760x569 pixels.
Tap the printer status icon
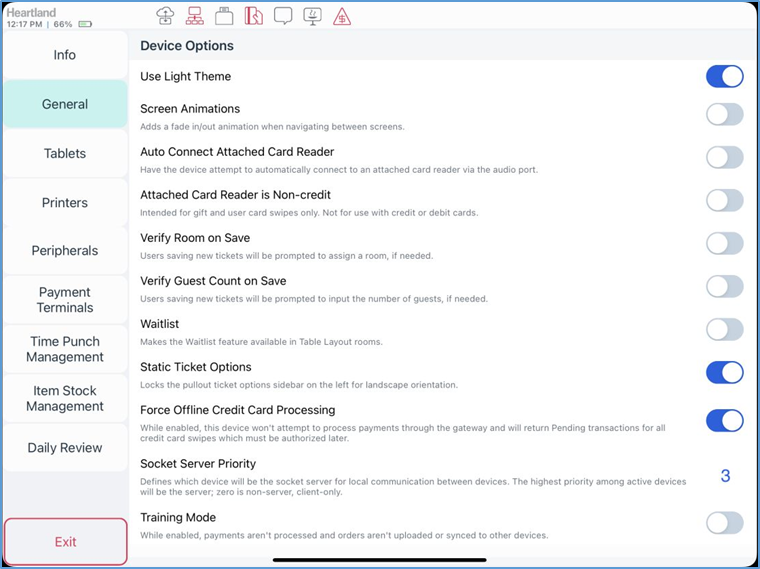224,15
